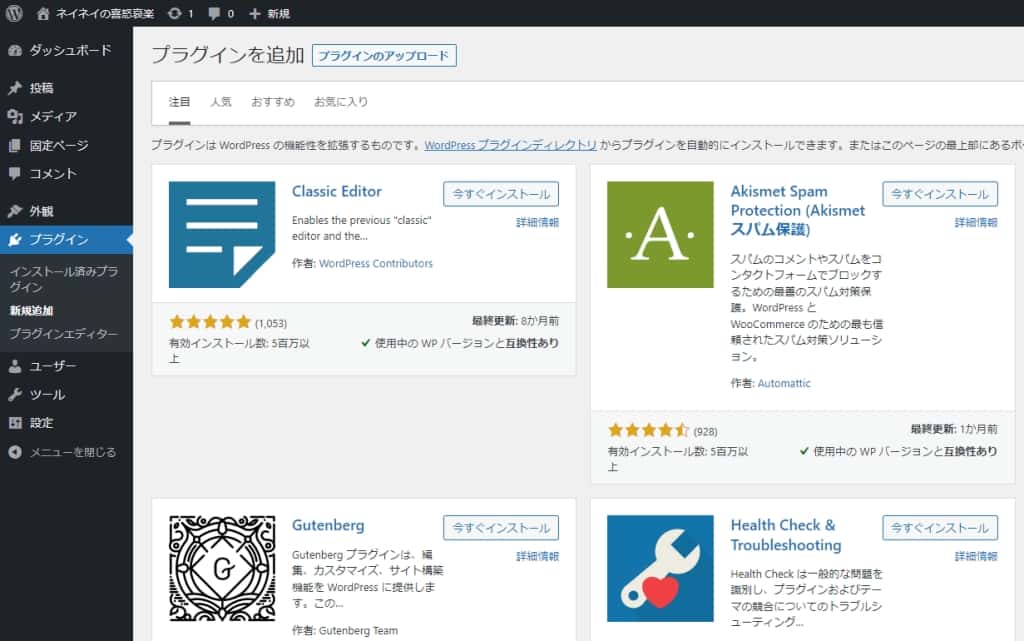Click the メディア label in sidebar
This screenshot has width=1024, height=641.
click(x=53, y=116)
